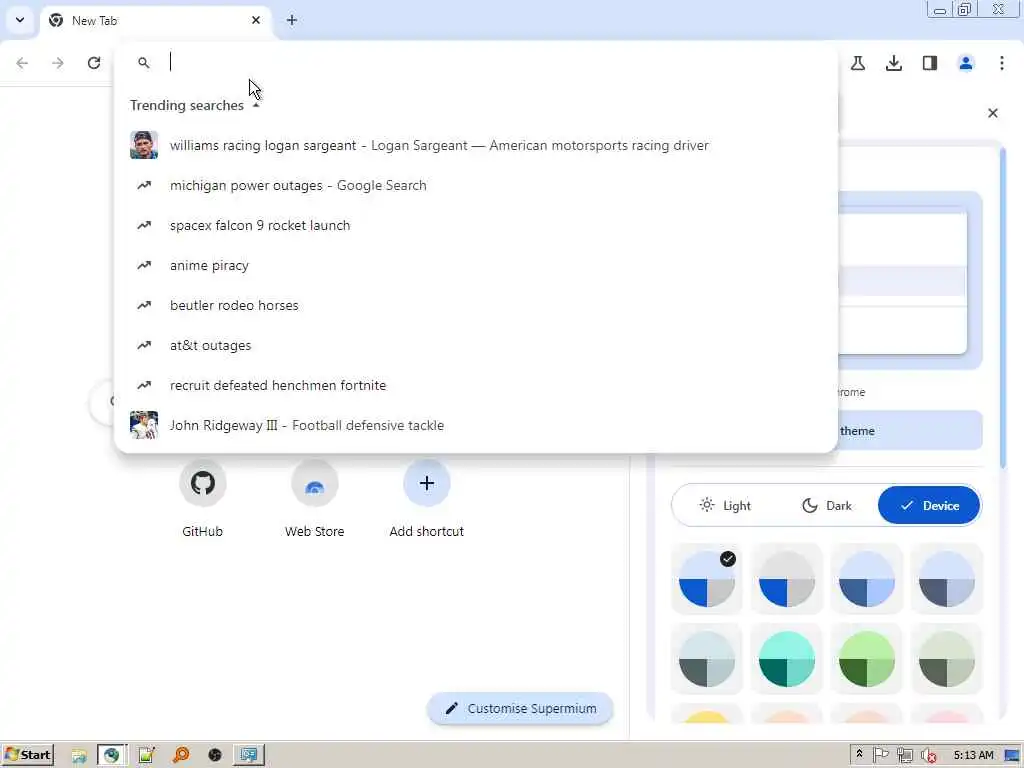Close the customise side panel
The image size is (1024, 768).
[993, 113]
